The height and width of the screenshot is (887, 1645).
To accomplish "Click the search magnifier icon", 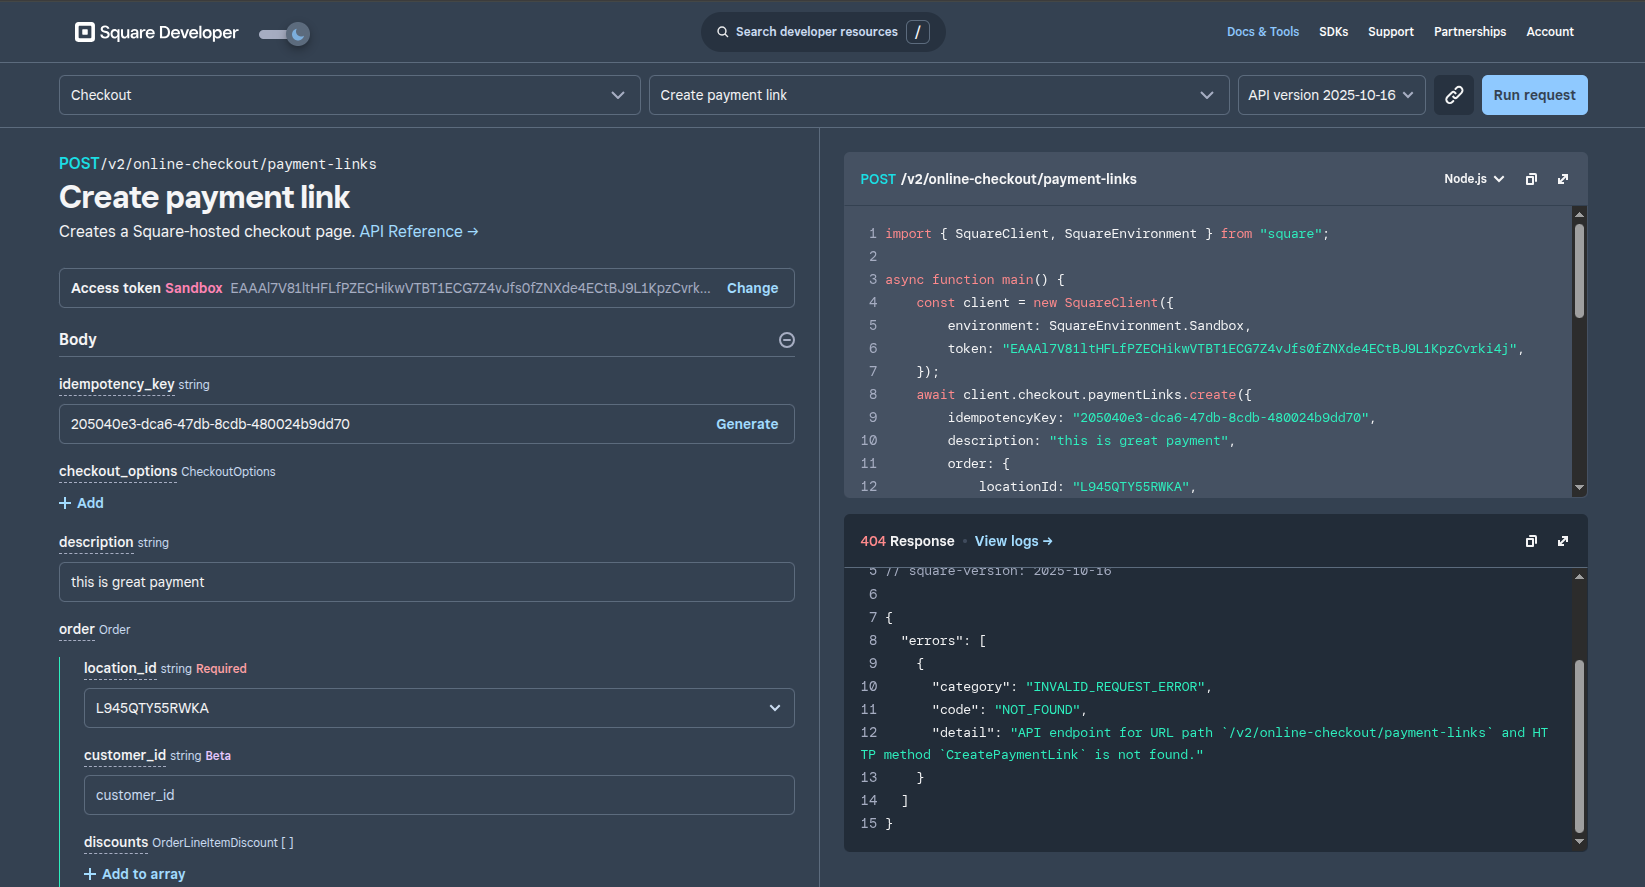I will [722, 32].
